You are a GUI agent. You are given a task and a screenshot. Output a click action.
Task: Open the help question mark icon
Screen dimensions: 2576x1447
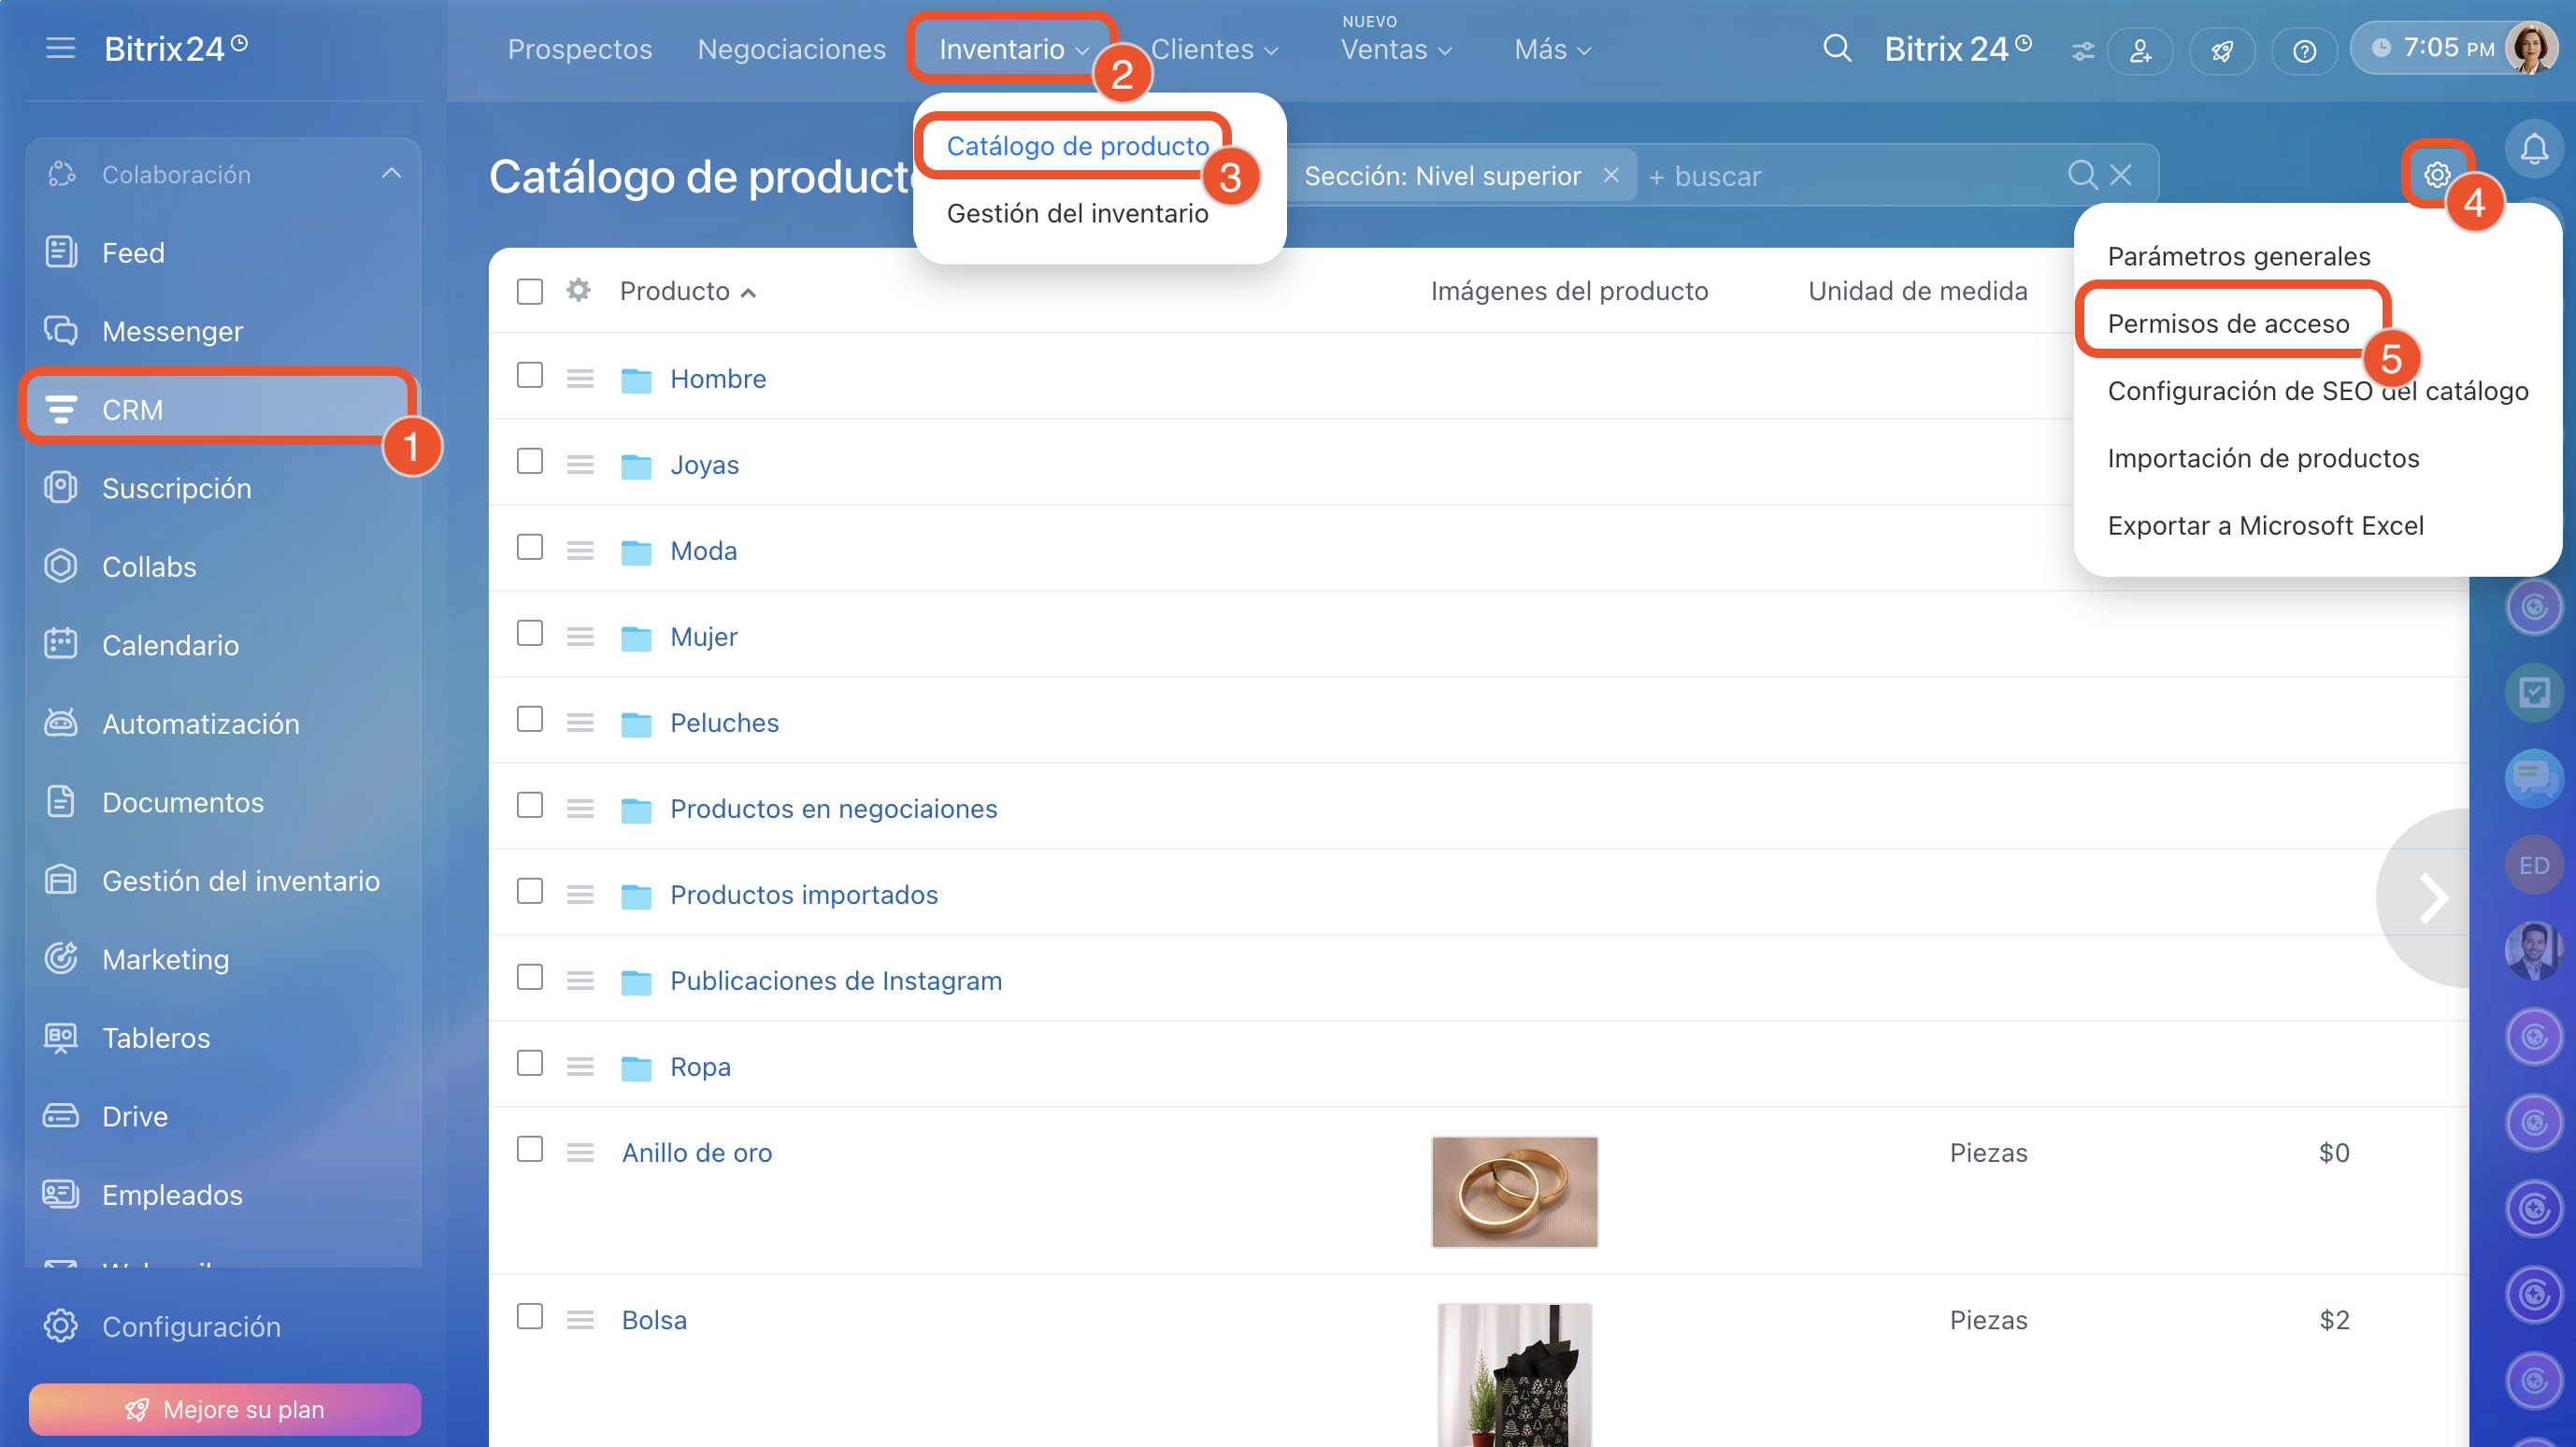(x=2303, y=50)
